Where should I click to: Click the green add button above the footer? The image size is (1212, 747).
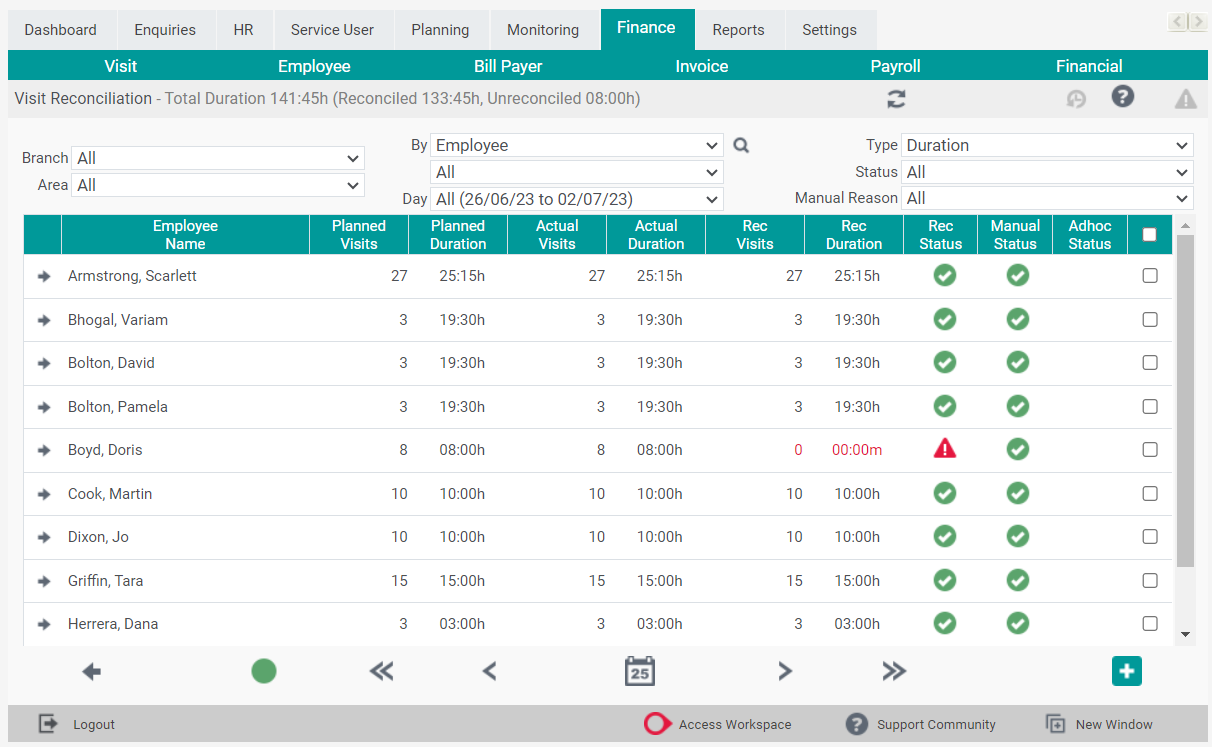click(1126, 671)
